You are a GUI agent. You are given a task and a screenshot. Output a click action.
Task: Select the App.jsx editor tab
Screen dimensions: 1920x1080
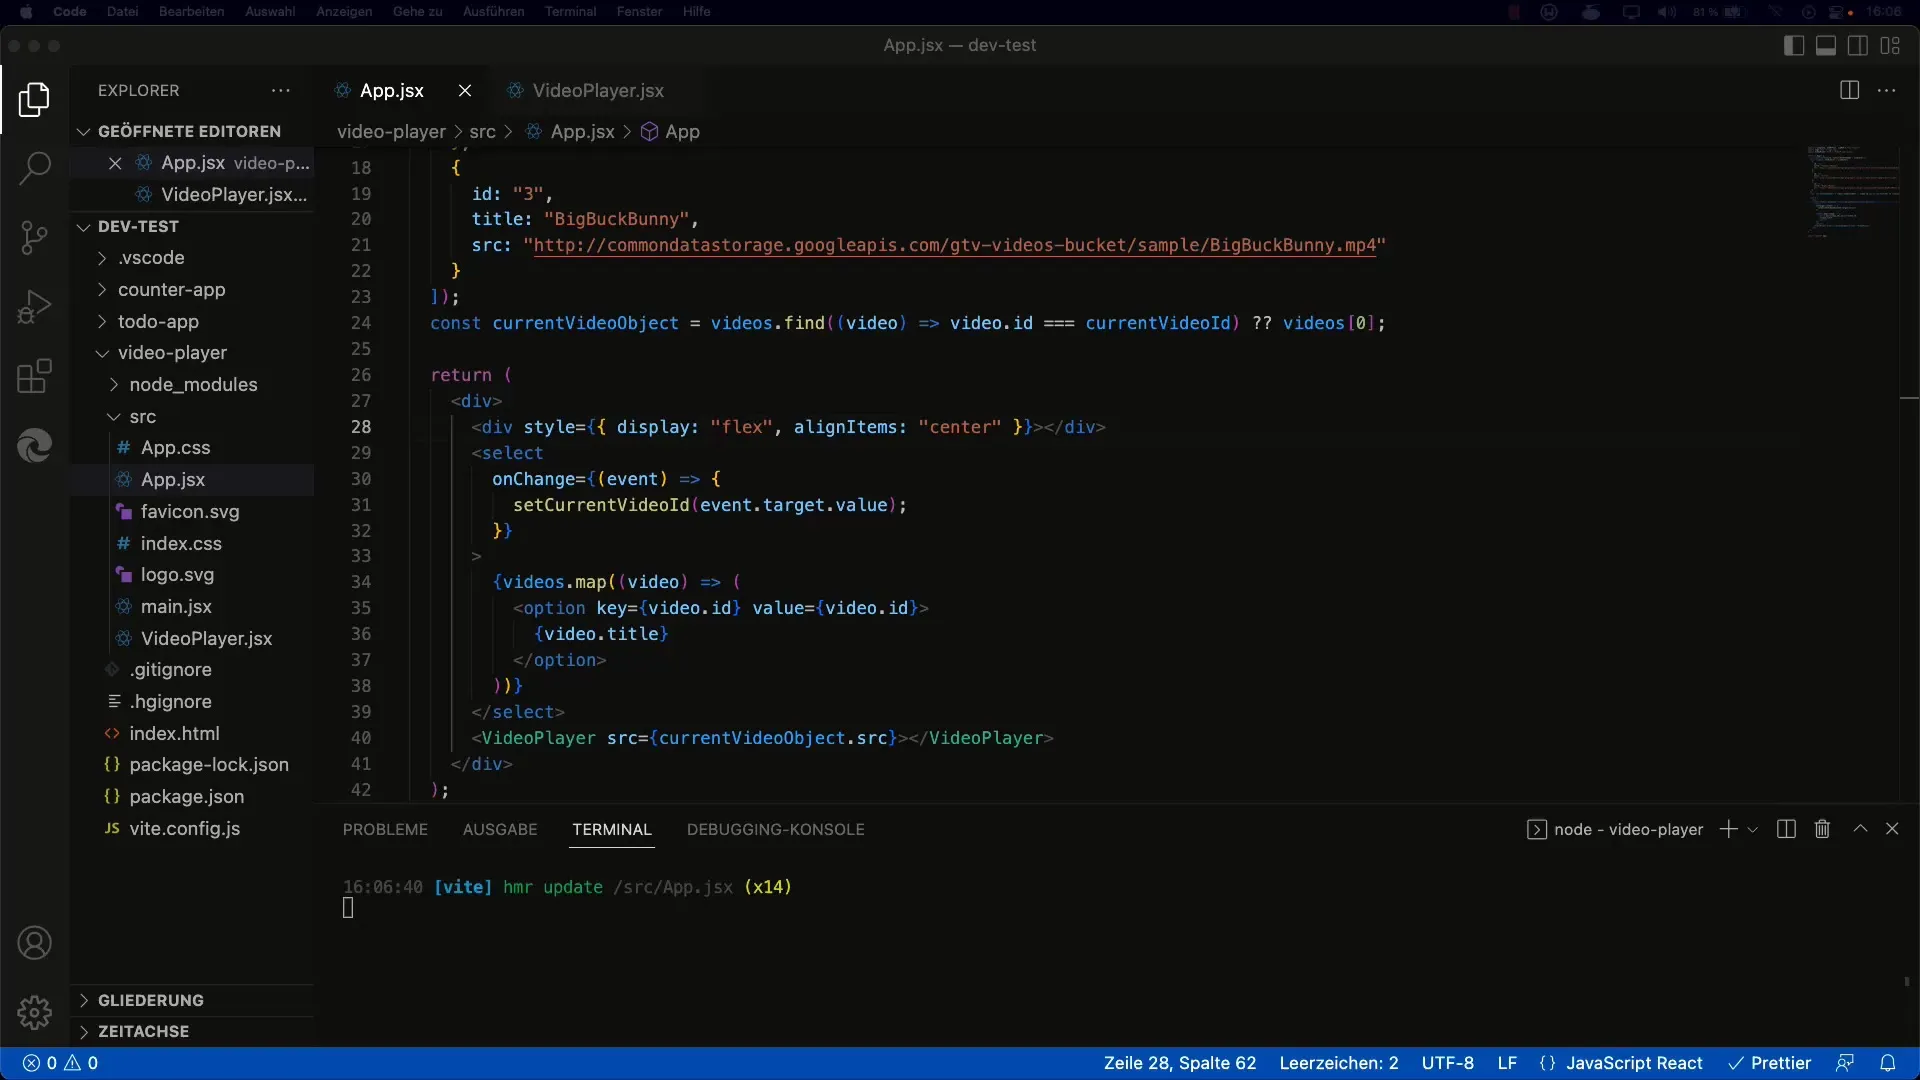(x=392, y=90)
